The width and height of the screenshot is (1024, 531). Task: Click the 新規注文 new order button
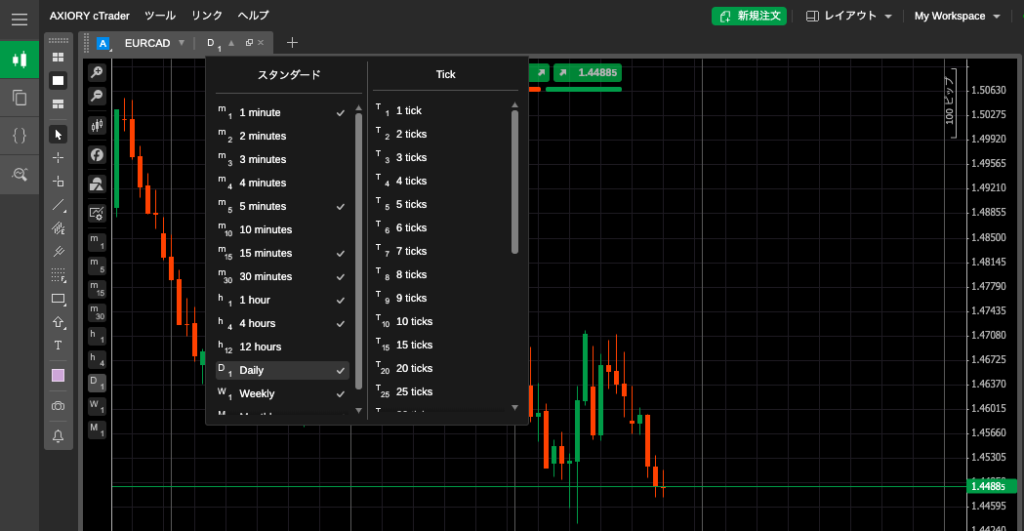750,16
